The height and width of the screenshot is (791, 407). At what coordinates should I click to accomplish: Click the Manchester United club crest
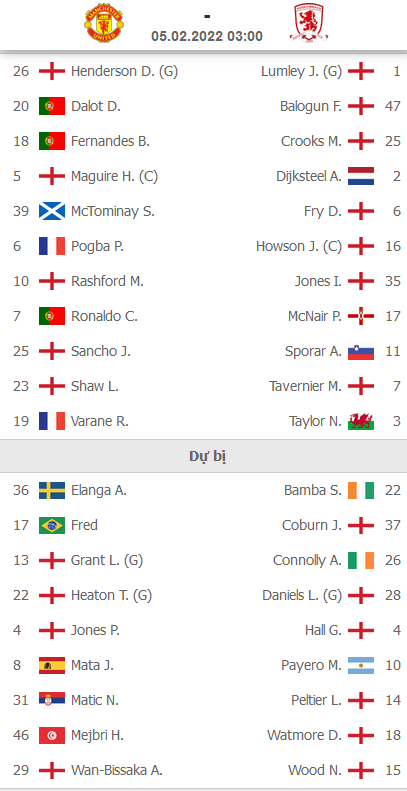[104, 24]
